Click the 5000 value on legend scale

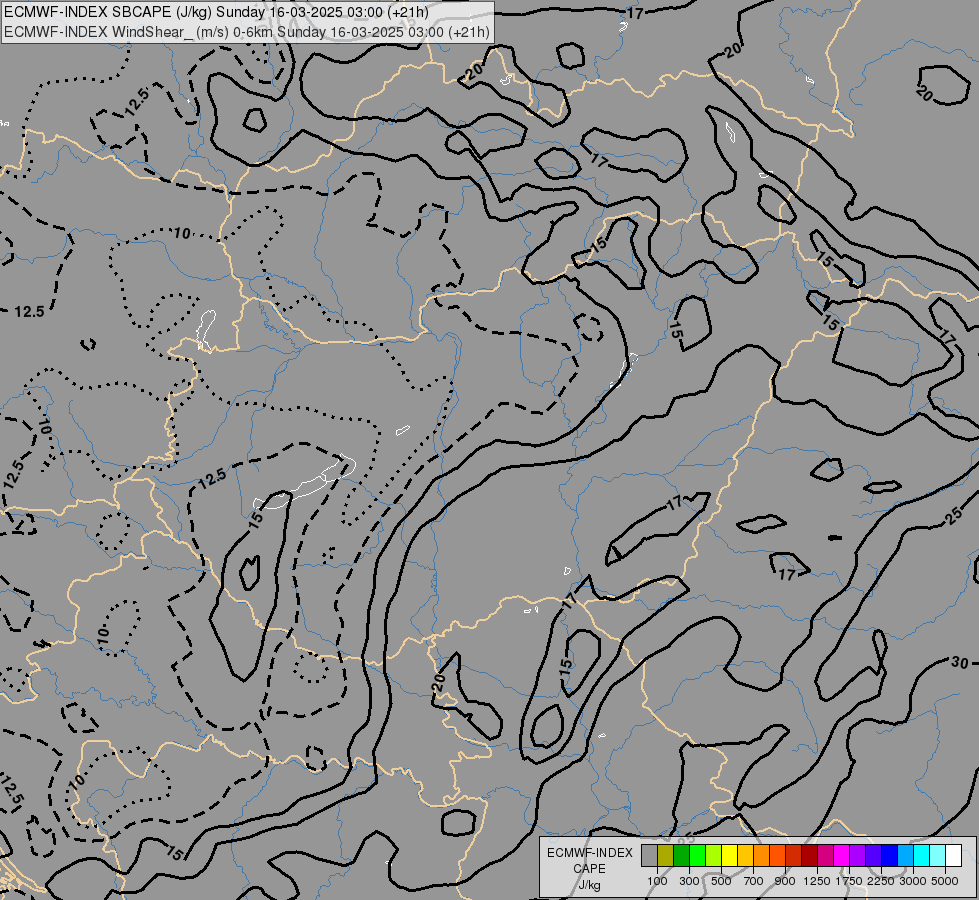(x=945, y=881)
